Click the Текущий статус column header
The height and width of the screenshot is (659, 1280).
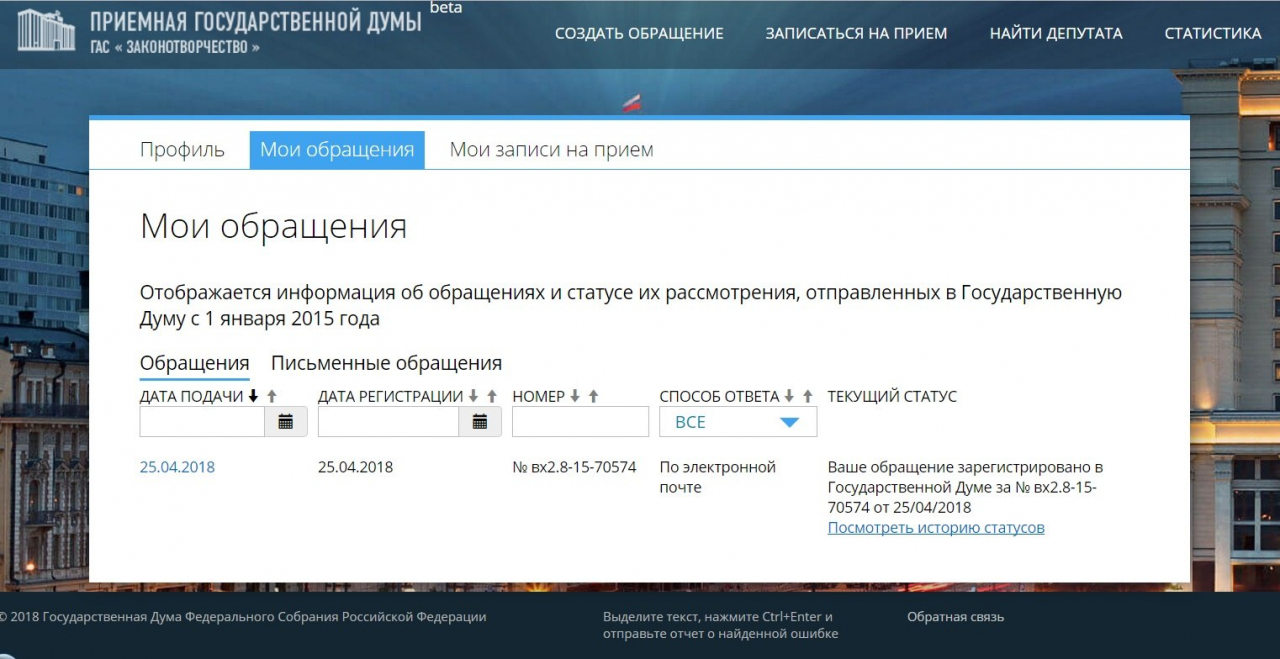(892, 396)
